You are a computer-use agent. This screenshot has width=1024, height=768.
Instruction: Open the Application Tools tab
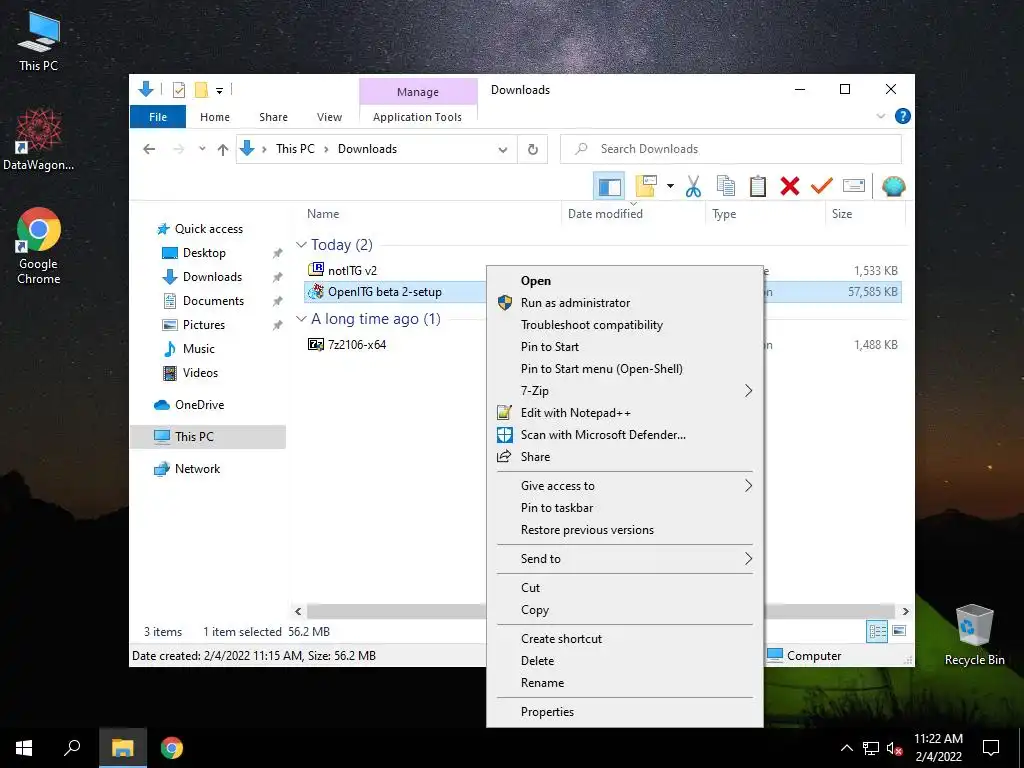[x=417, y=117]
